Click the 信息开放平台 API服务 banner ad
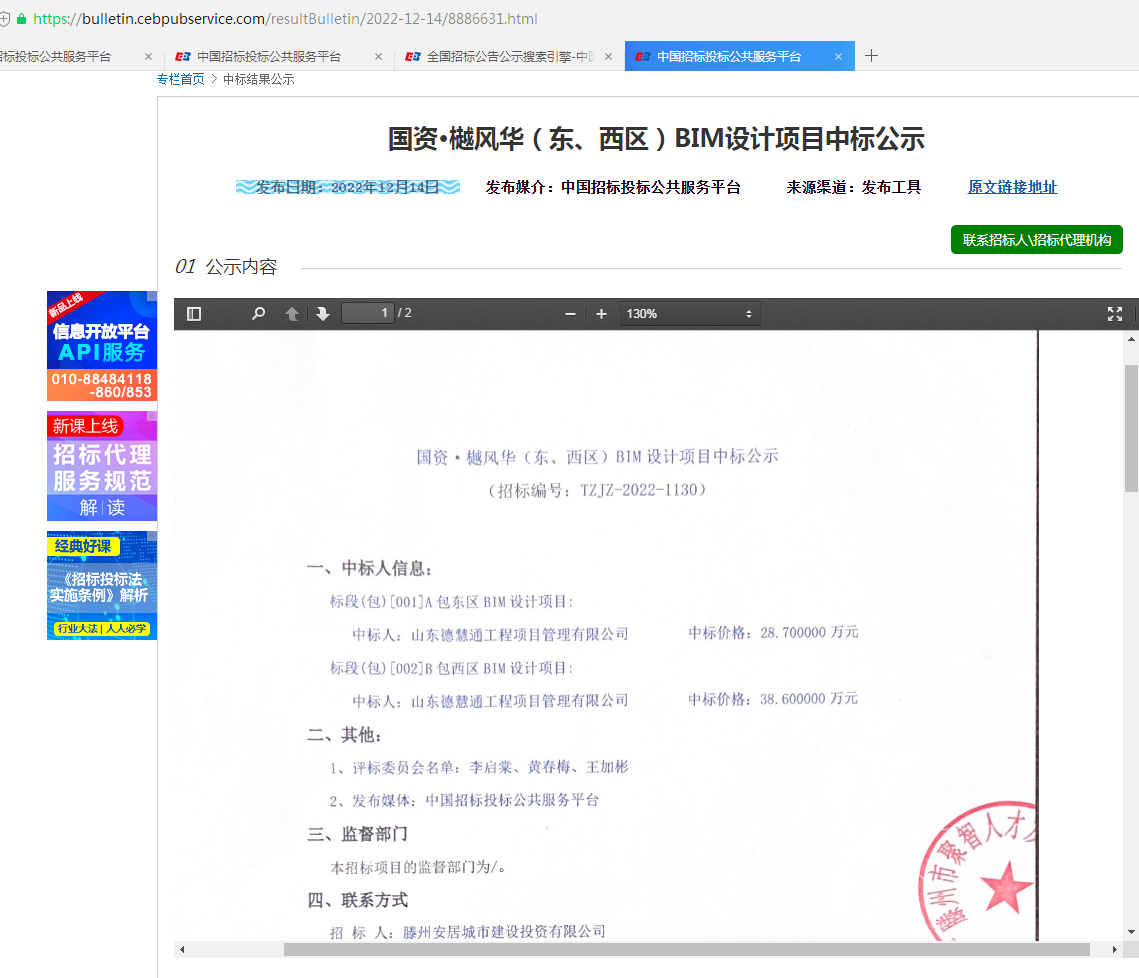Image resolution: width=1139 pixels, height=978 pixels. 101,346
